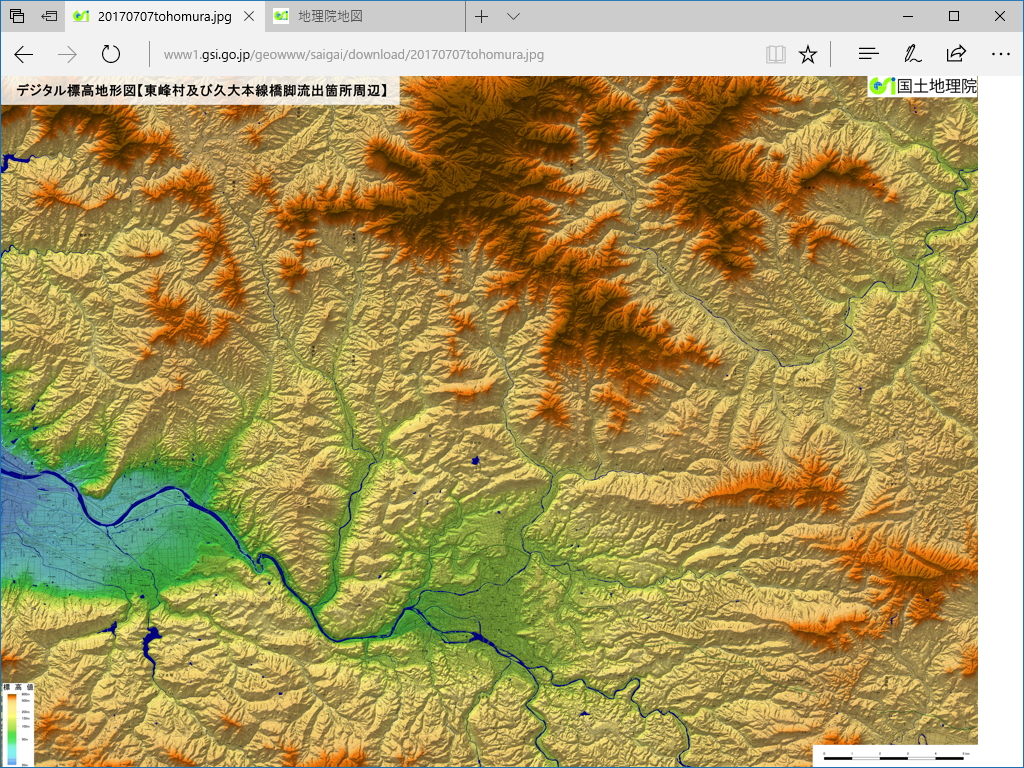
Task: Minimize the browser window
Action: point(908,16)
